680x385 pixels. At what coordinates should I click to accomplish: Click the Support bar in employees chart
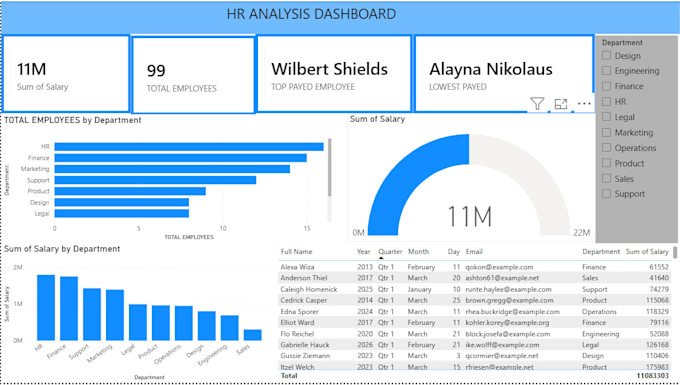[155, 180]
